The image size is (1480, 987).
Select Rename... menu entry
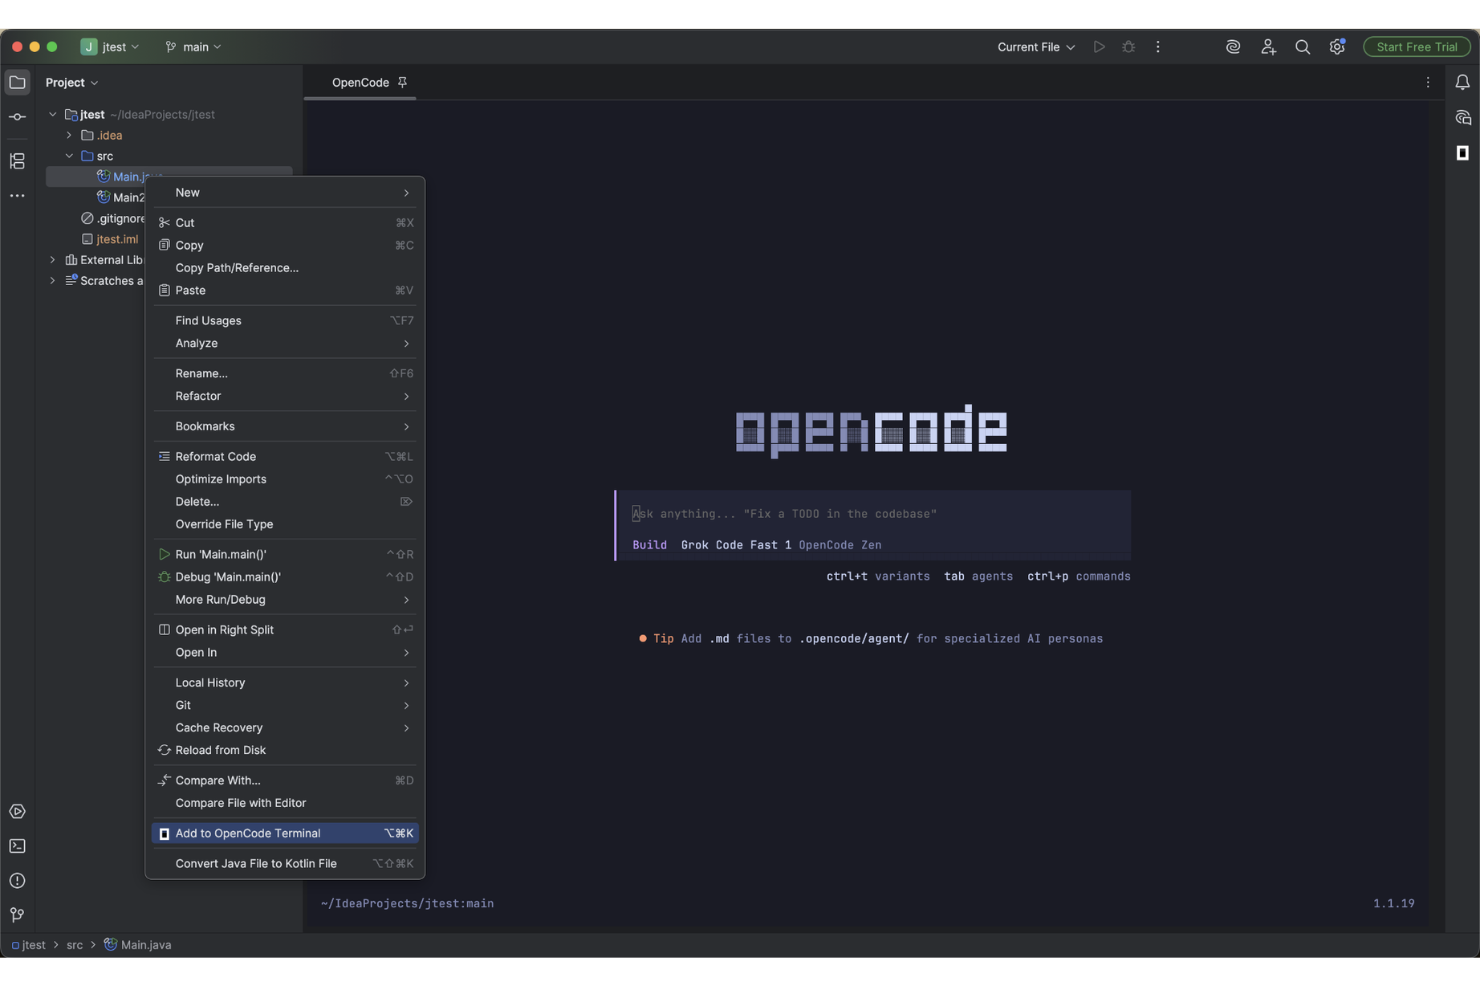(x=285, y=373)
